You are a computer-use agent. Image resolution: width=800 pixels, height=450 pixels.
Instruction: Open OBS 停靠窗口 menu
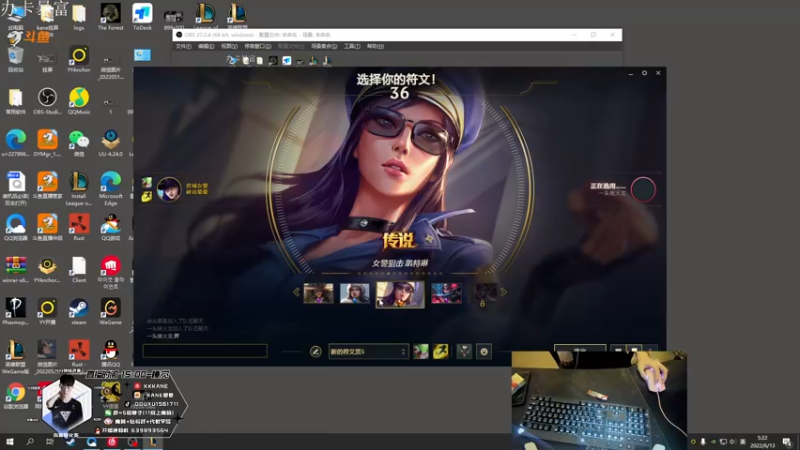point(258,46)
